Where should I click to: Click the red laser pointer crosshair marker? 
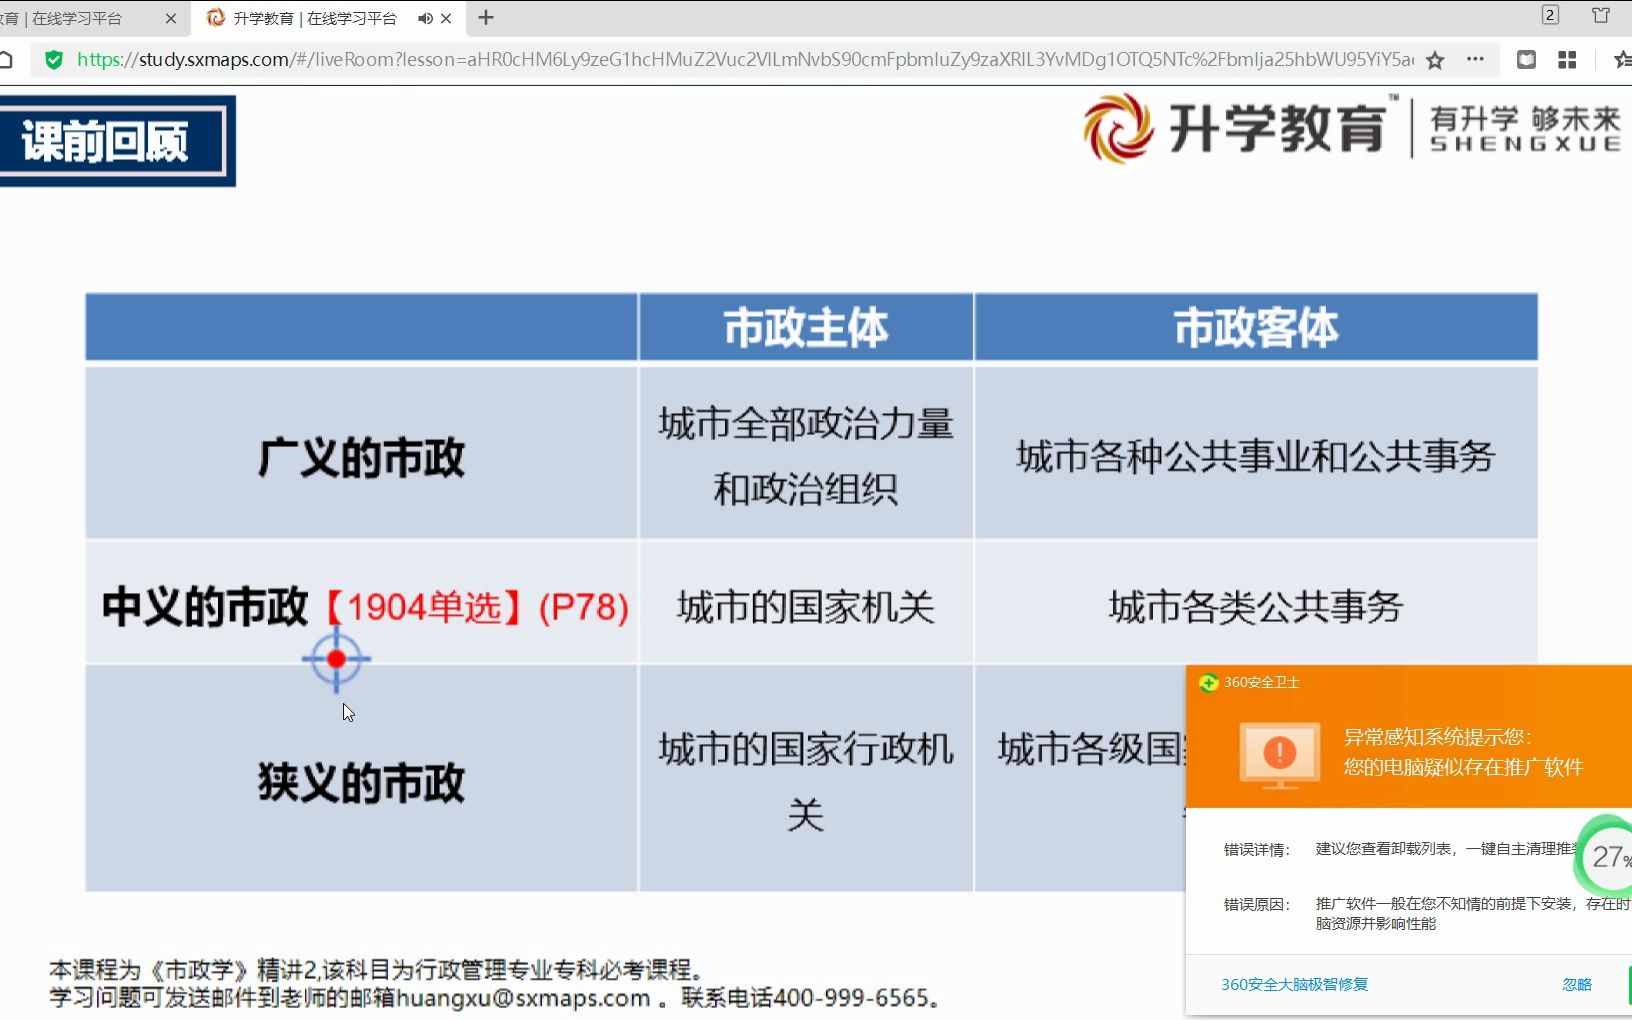pyautogui.click(x=336, y=659)
